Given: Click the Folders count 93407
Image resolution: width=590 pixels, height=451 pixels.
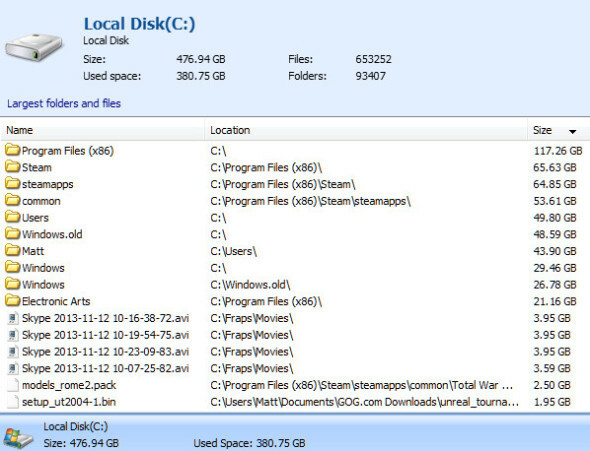Looking at the screenshot, I should (371, 76).
